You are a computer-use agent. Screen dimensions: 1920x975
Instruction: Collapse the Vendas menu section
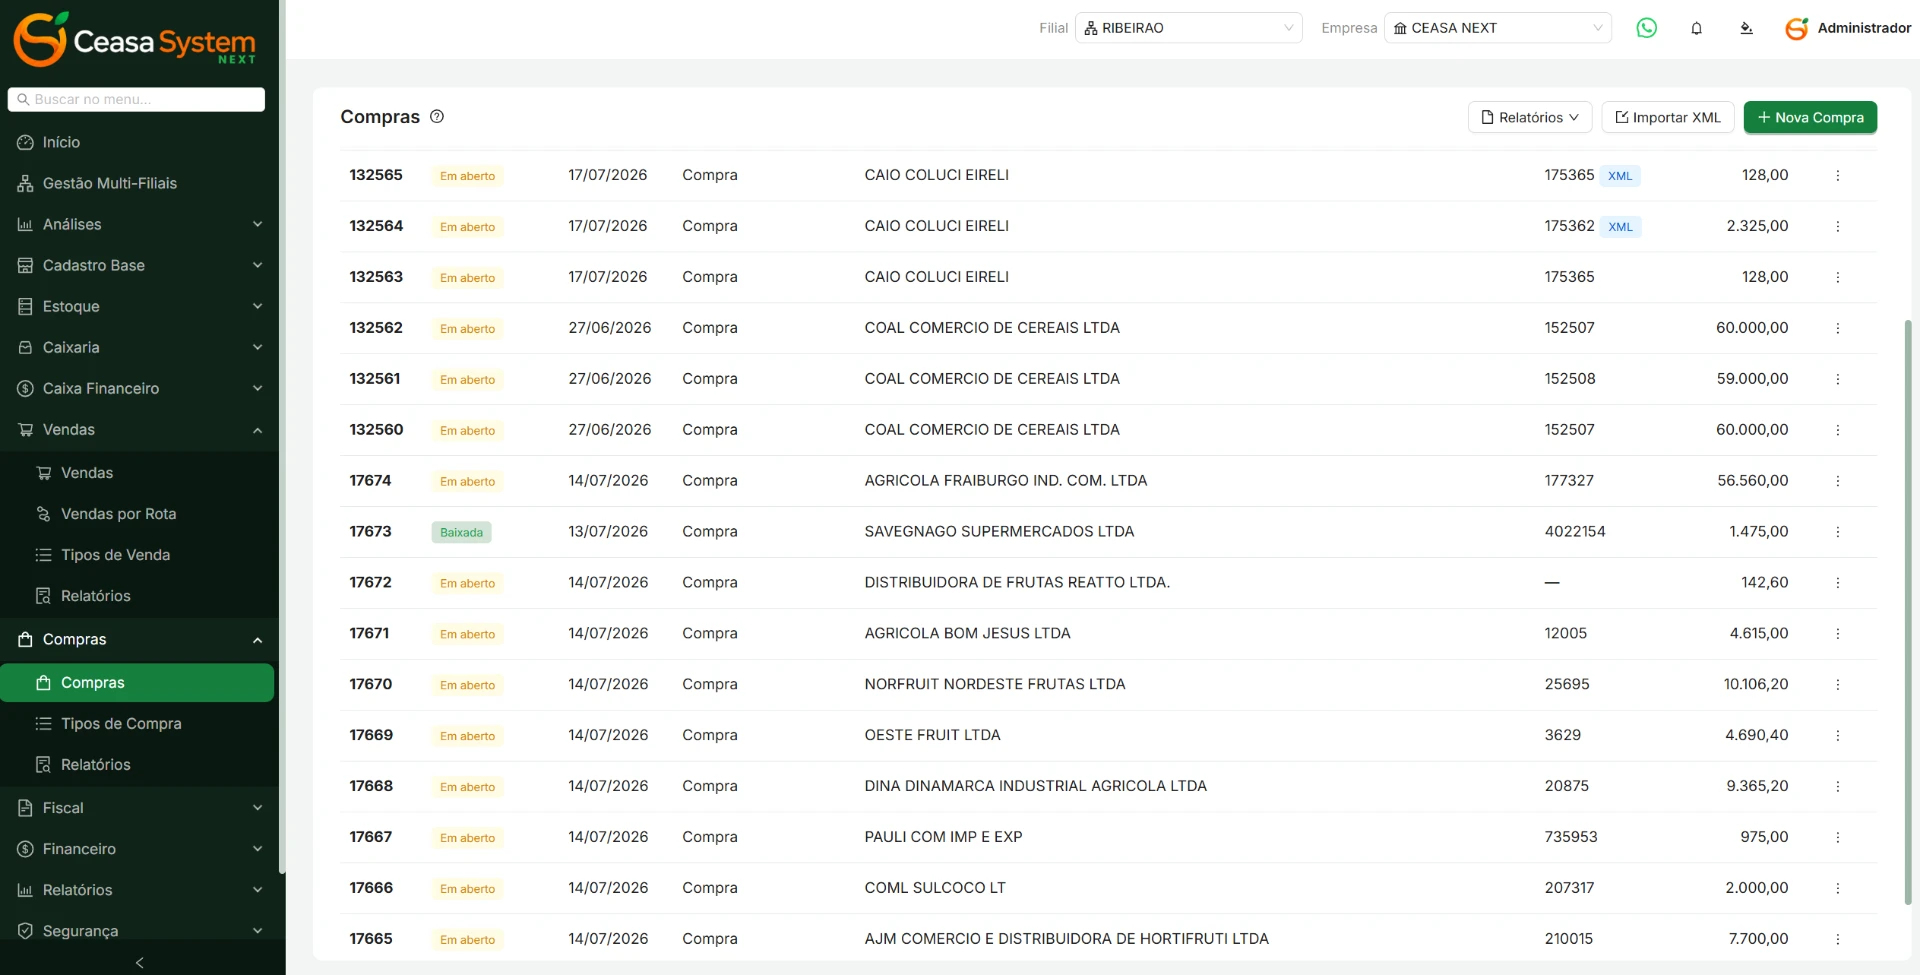(x=139, y=429)
